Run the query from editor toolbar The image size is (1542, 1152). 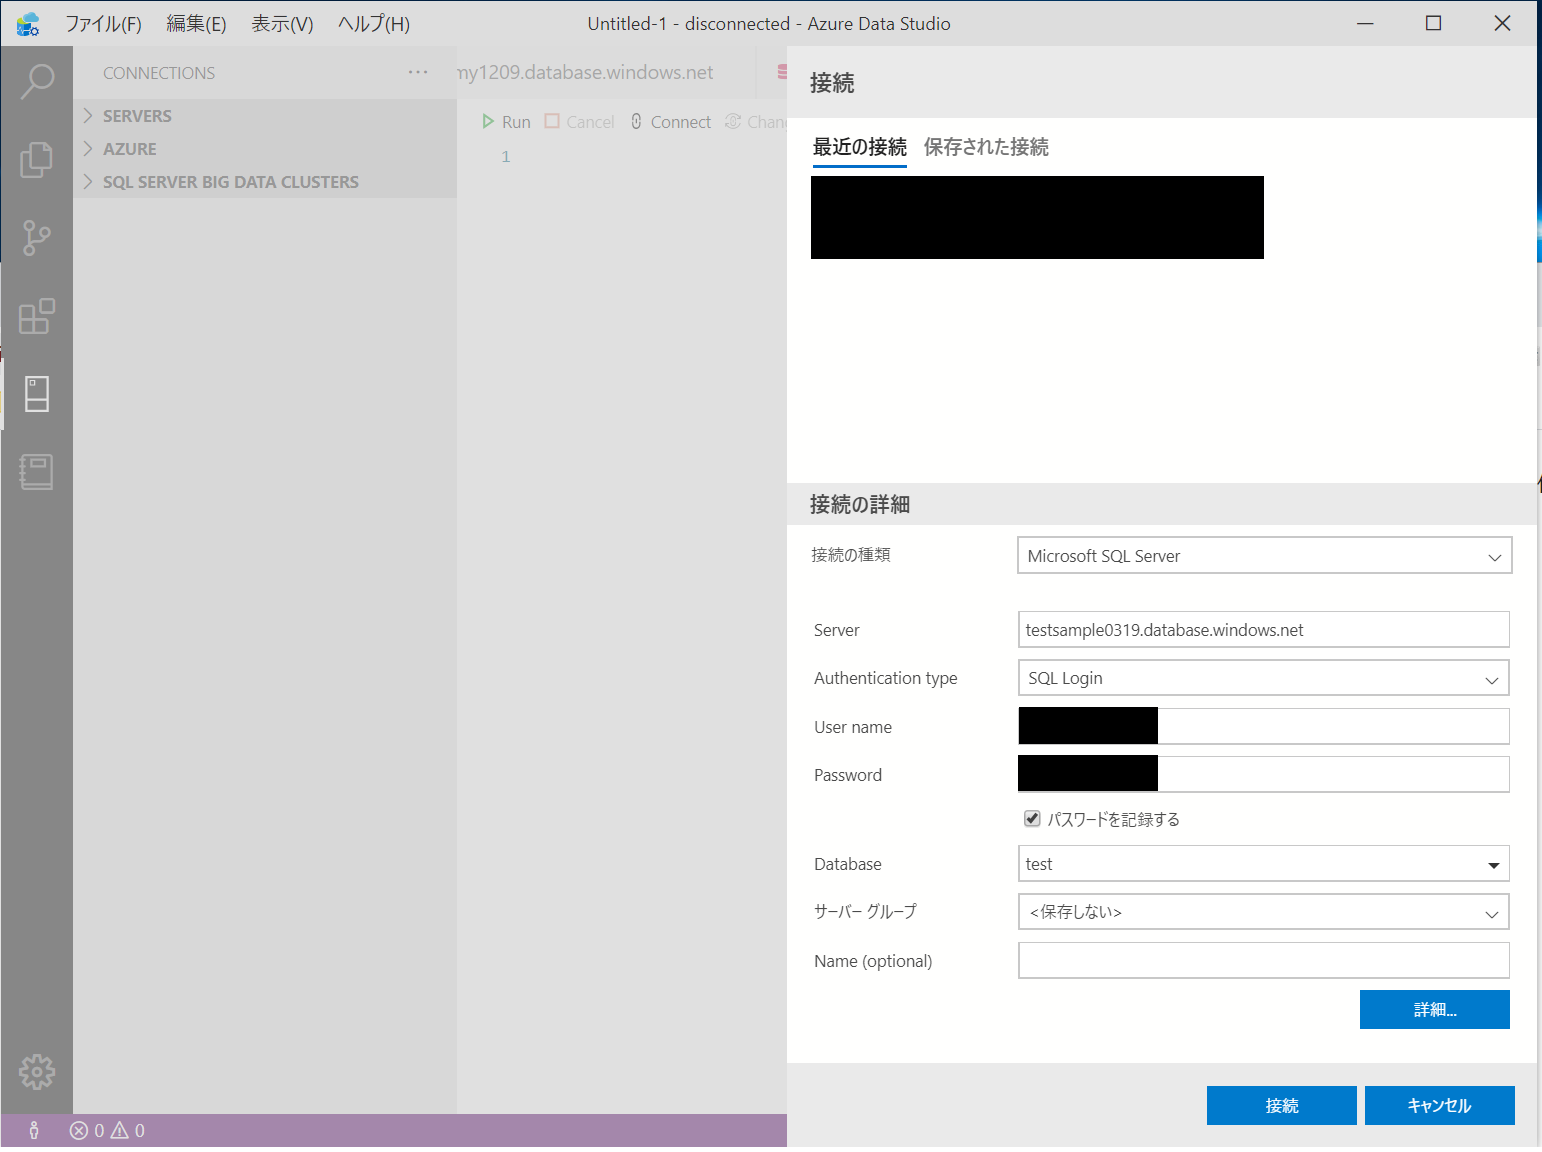pyautogui.click(x=506, y=122)
